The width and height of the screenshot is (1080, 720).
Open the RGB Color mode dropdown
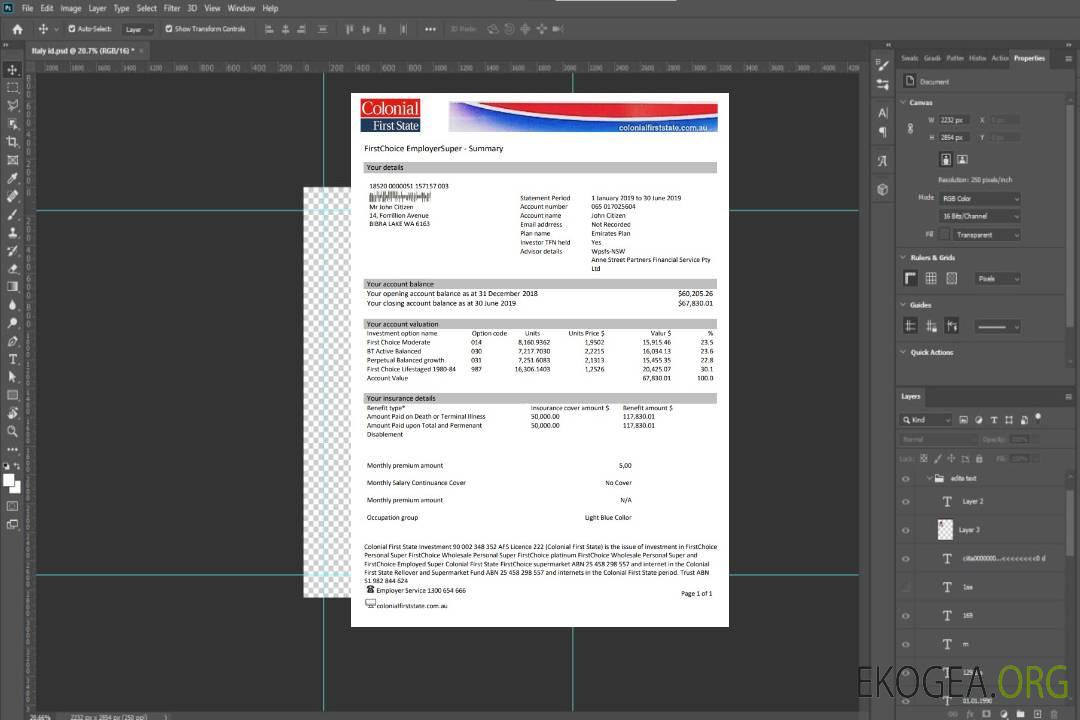[x=979, y=199]
